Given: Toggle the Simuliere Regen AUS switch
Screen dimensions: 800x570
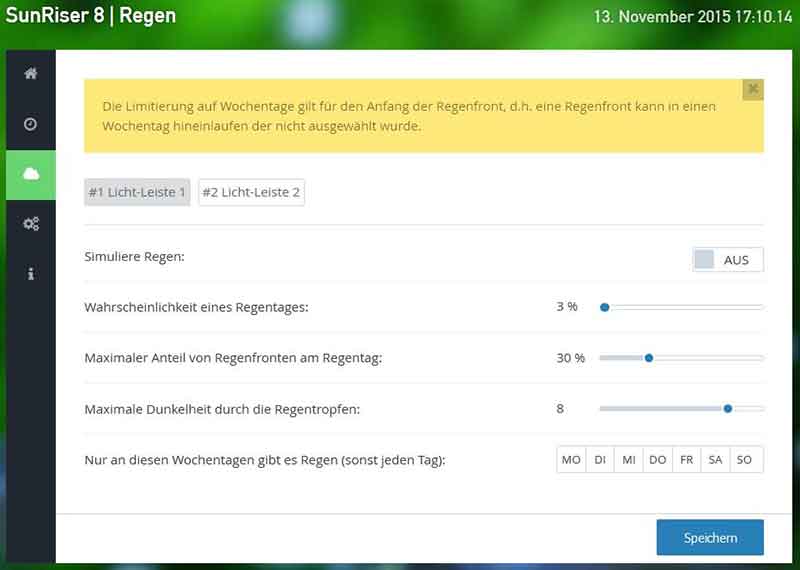Looking at the screenshot, I should (x=728, y=260).
